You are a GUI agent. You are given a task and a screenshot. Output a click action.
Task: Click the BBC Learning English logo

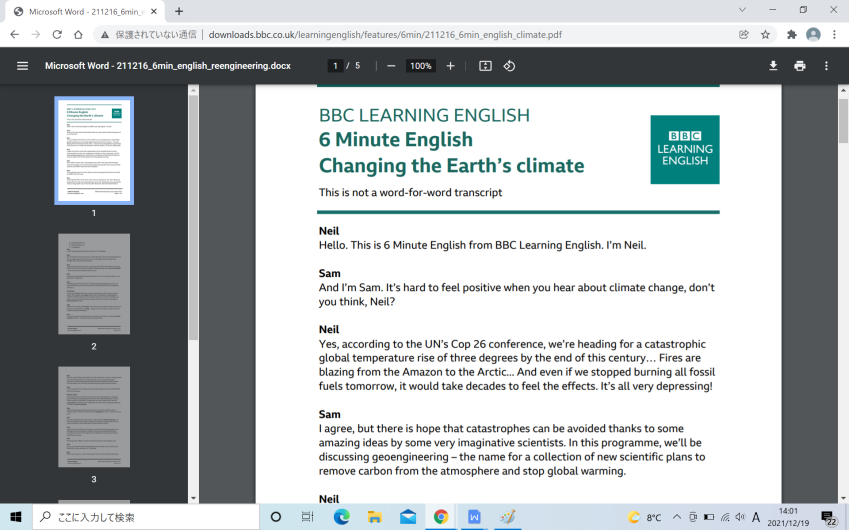[x=685, y=149]
